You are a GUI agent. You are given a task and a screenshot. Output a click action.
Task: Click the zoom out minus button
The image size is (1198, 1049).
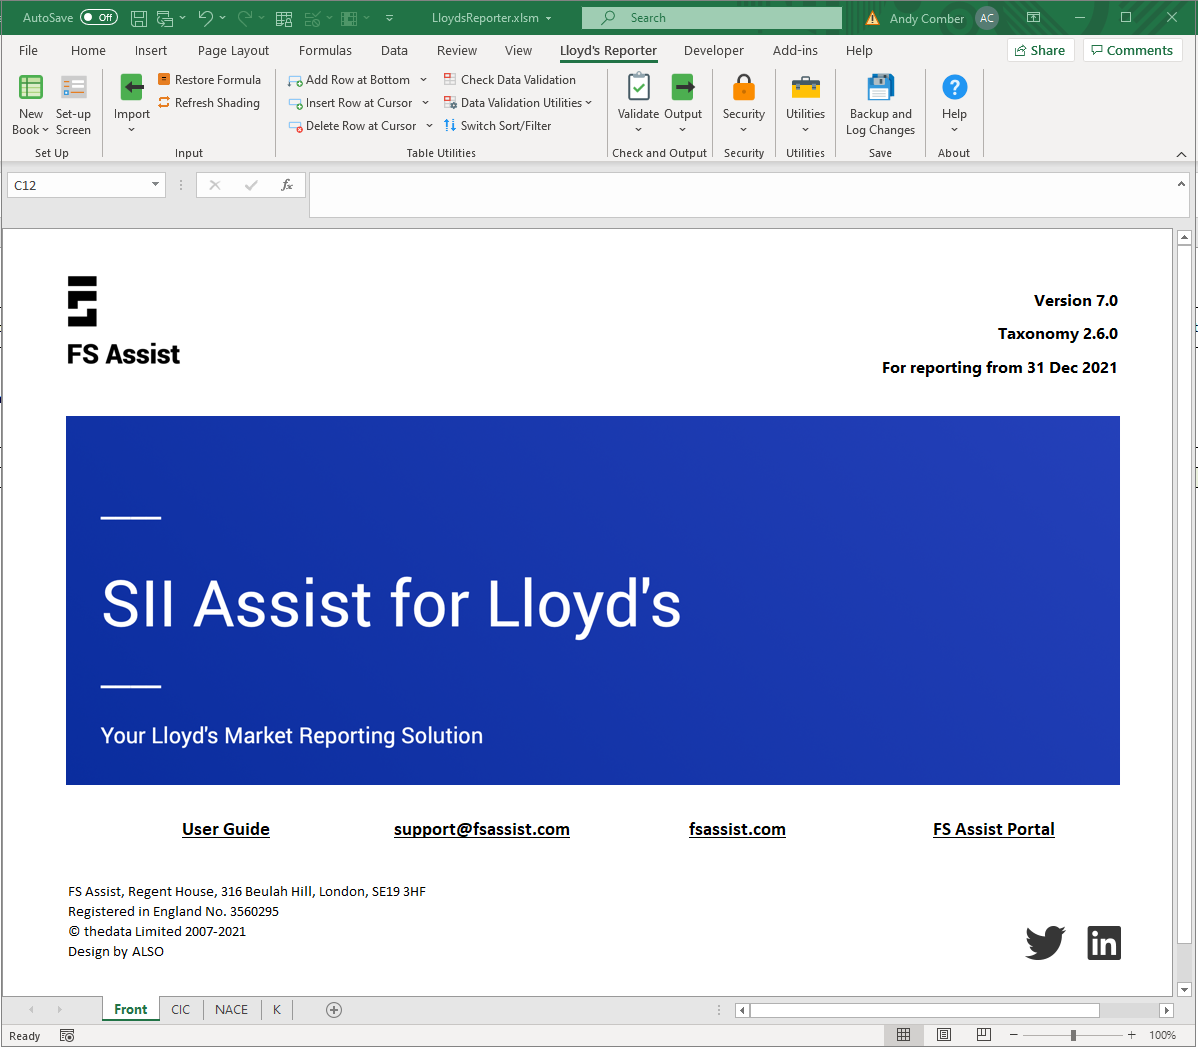1014,1034
